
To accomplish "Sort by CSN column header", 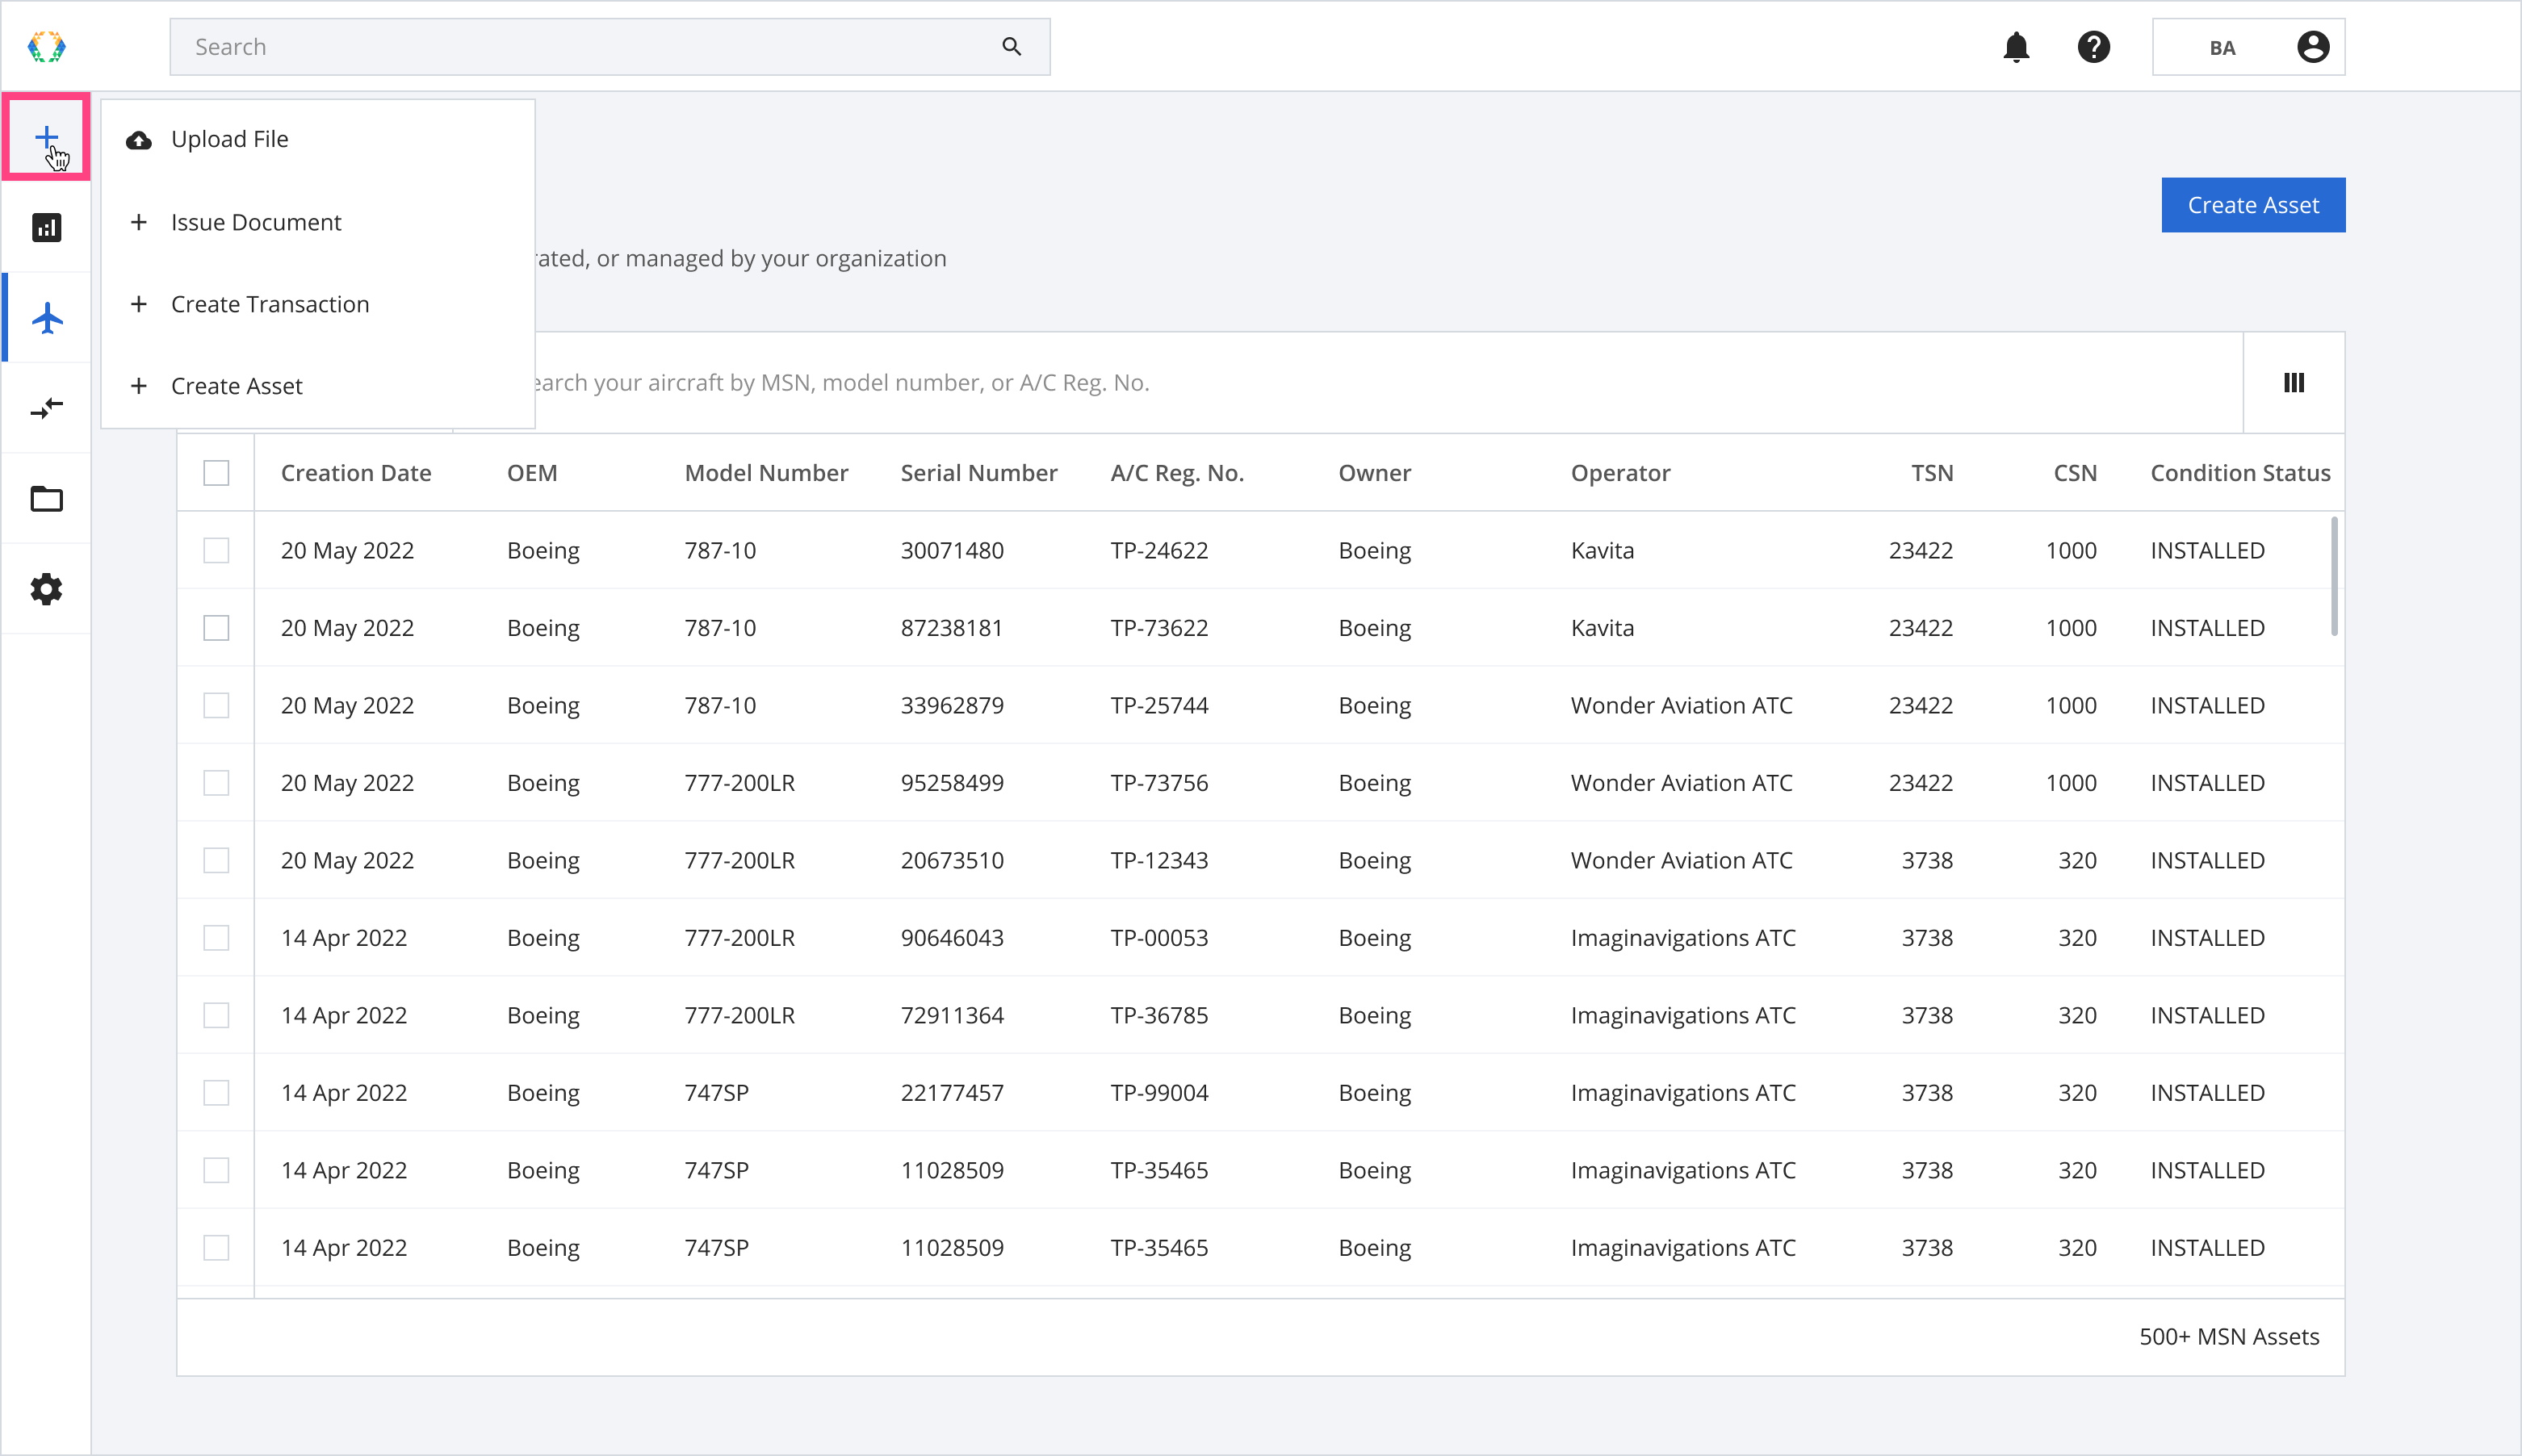I will (2075, 473).
